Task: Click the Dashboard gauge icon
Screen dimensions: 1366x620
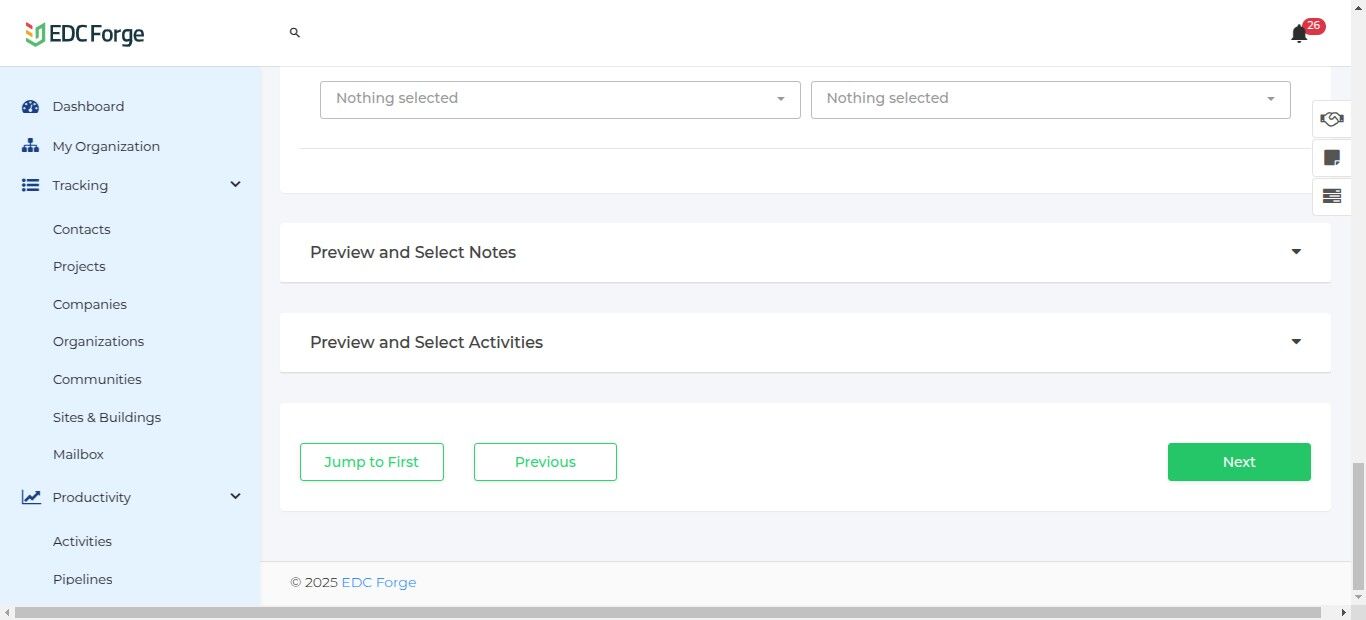Action: [x=30, y=107]
